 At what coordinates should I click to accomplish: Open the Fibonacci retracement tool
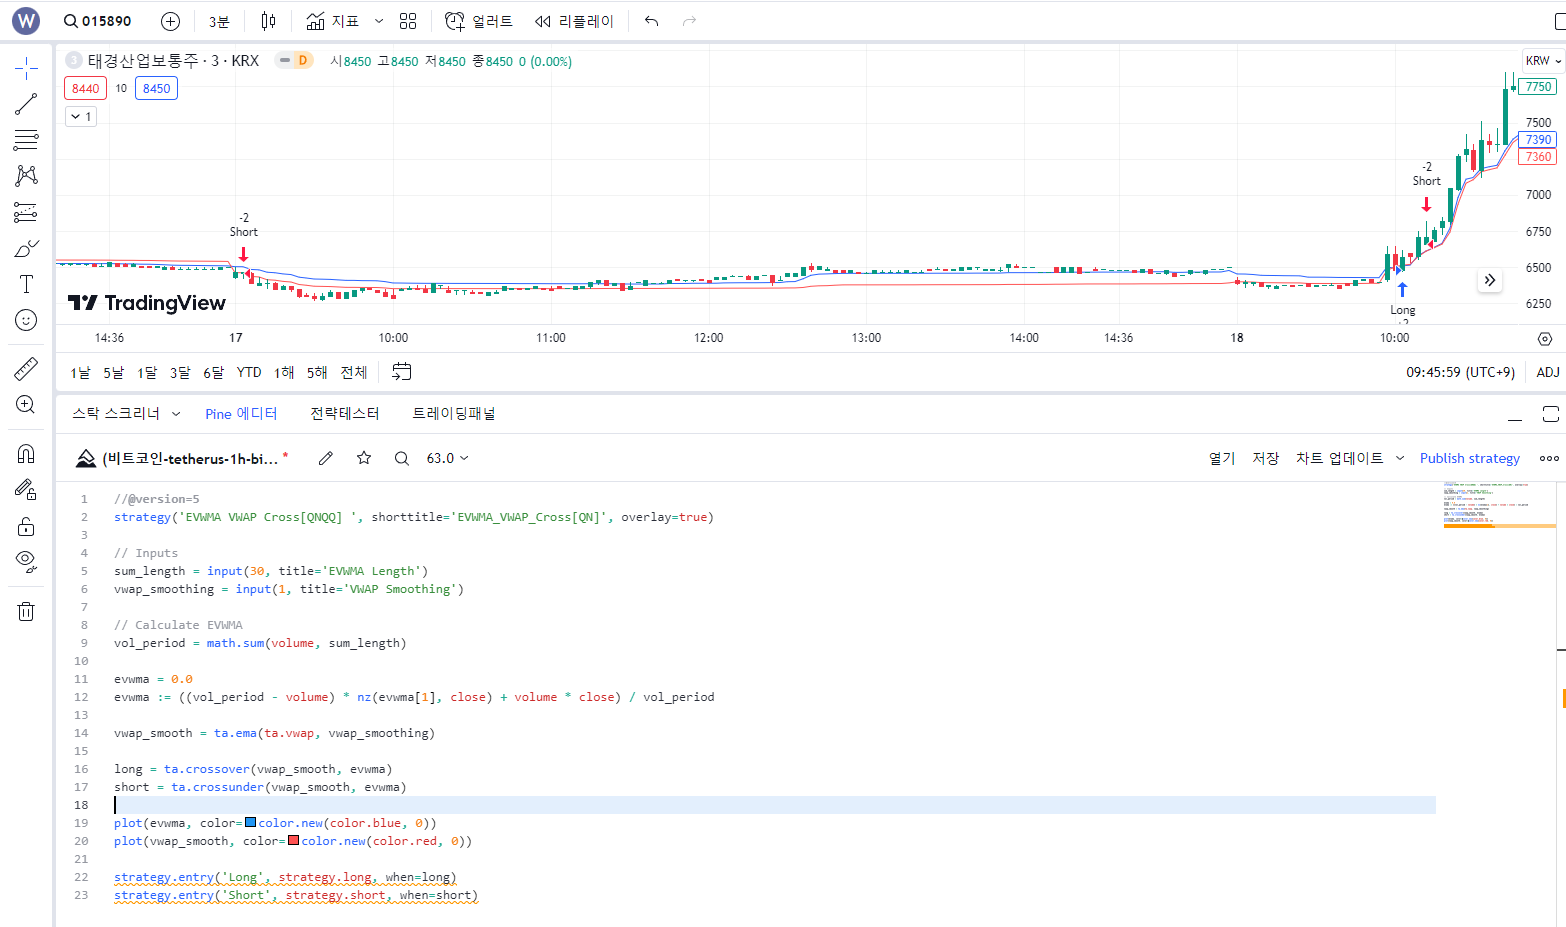(x=26, y=140)
